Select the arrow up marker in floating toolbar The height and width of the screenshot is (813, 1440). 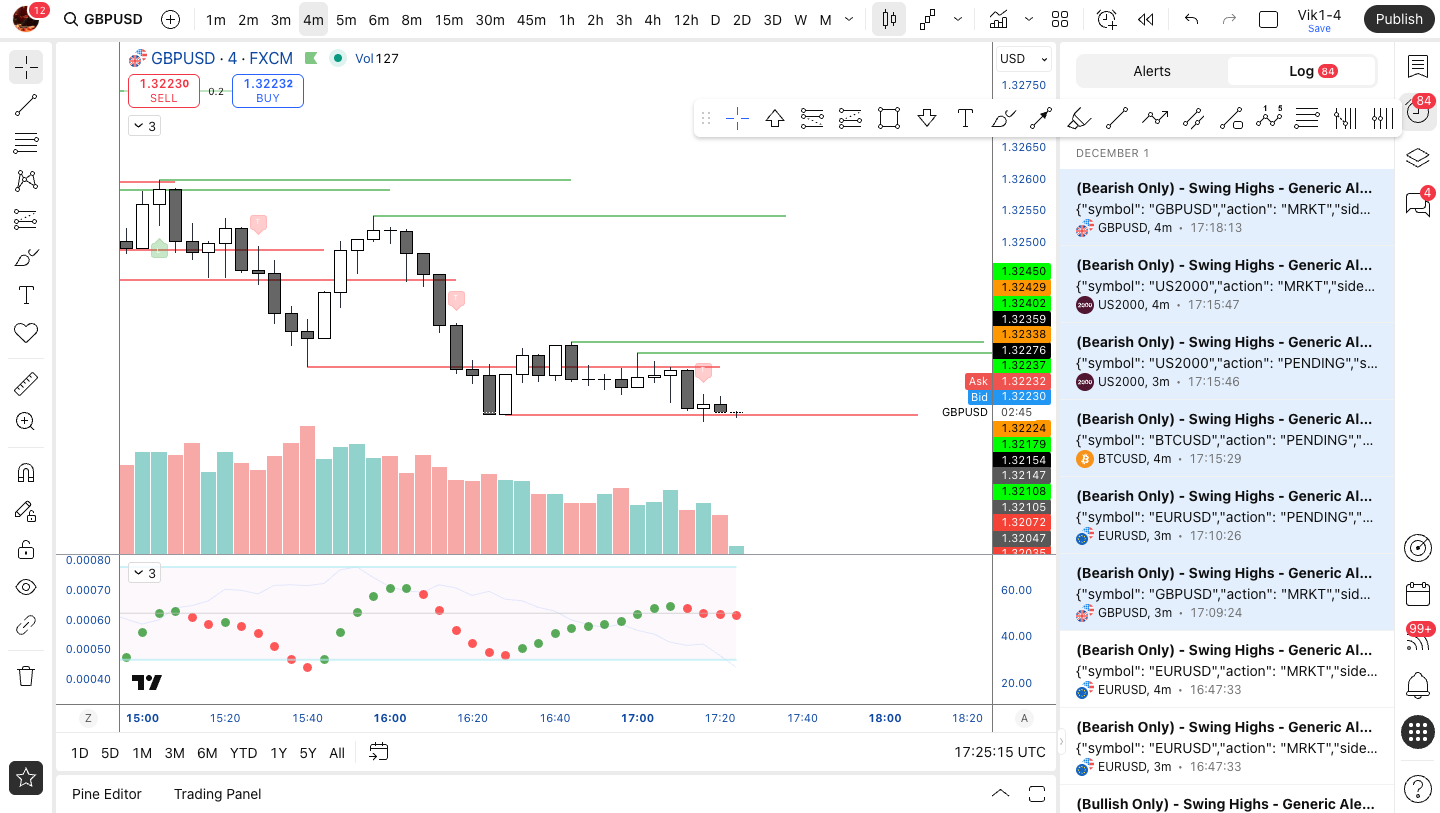775,119
